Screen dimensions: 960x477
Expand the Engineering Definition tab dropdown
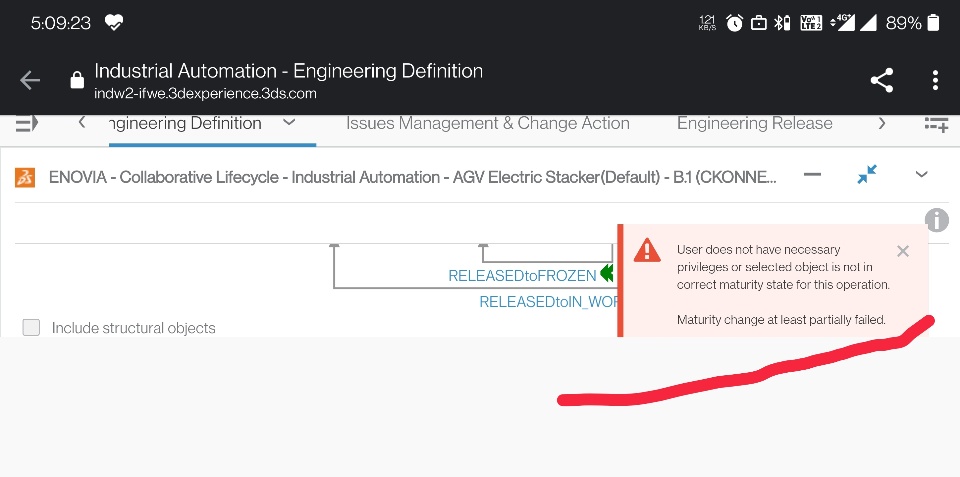[289, 123]
